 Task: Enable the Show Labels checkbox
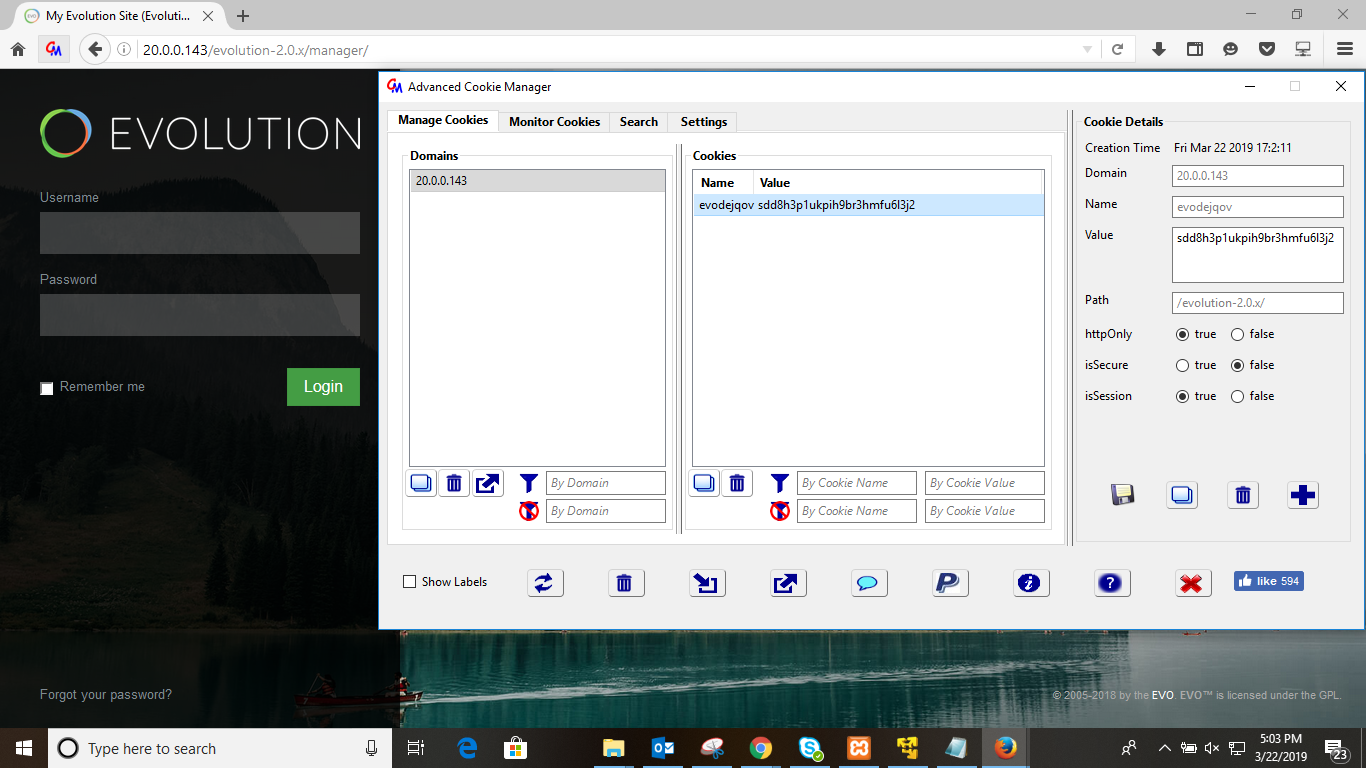tap(409, 582)
